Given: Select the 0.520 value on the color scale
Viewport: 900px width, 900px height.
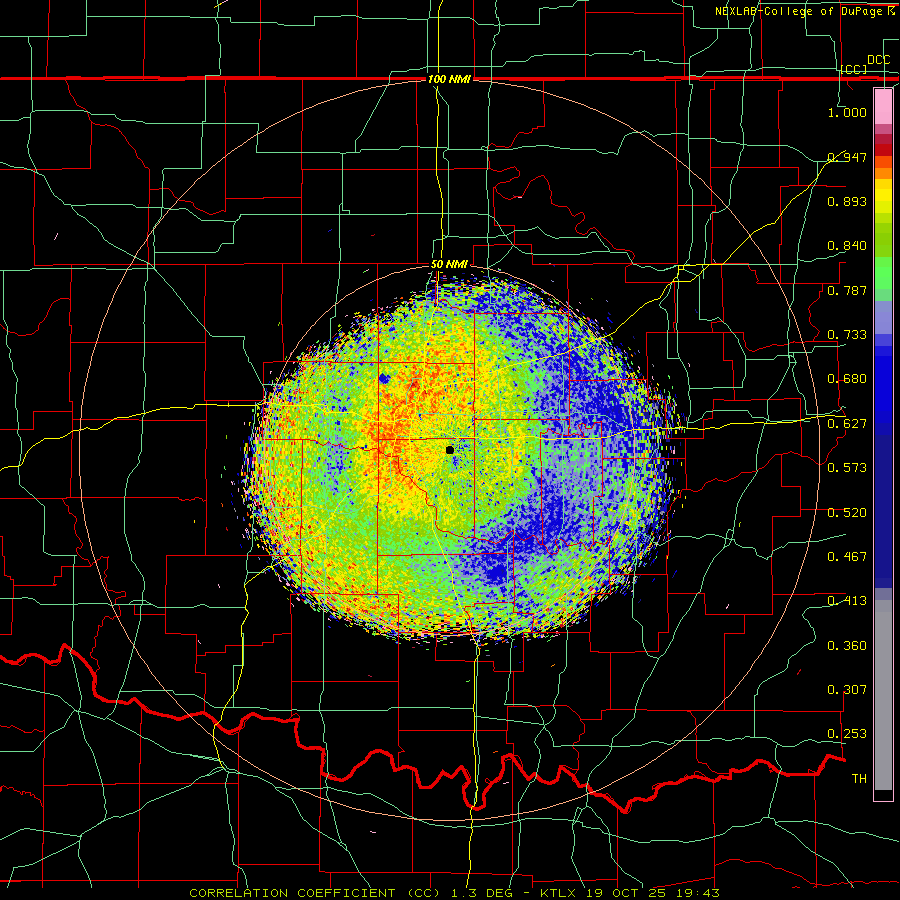Looking at the screenshot, I should pyautogui.click(x=847, y=513).
